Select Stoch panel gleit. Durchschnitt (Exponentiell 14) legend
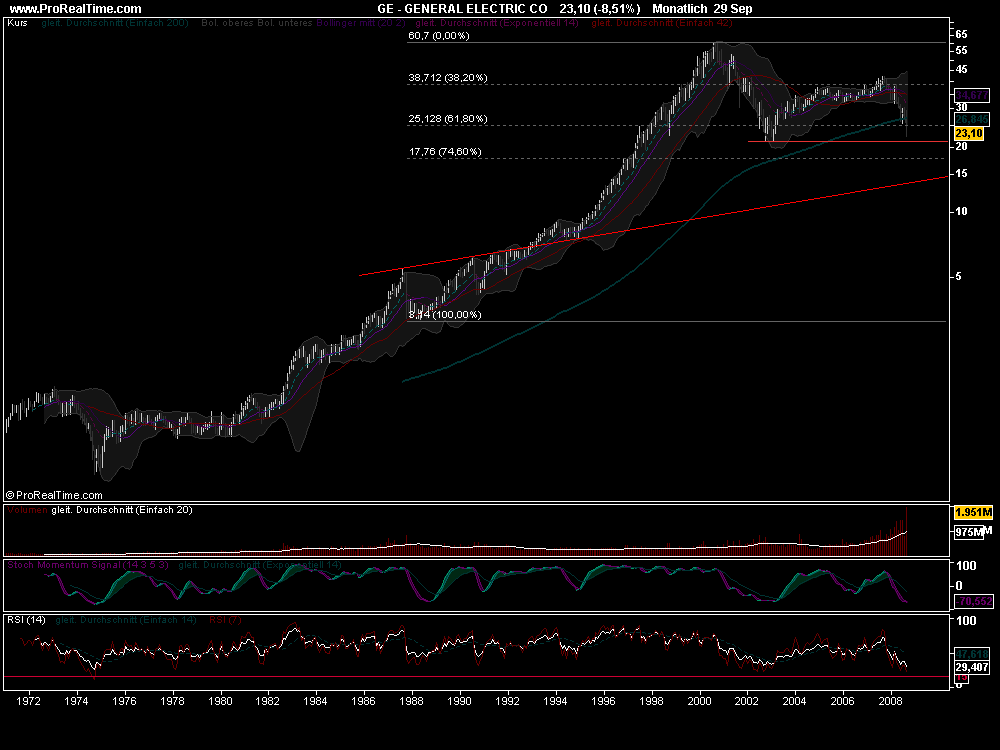The height and width of the screenshot is (750, 1000). click(x=260, y=564)
